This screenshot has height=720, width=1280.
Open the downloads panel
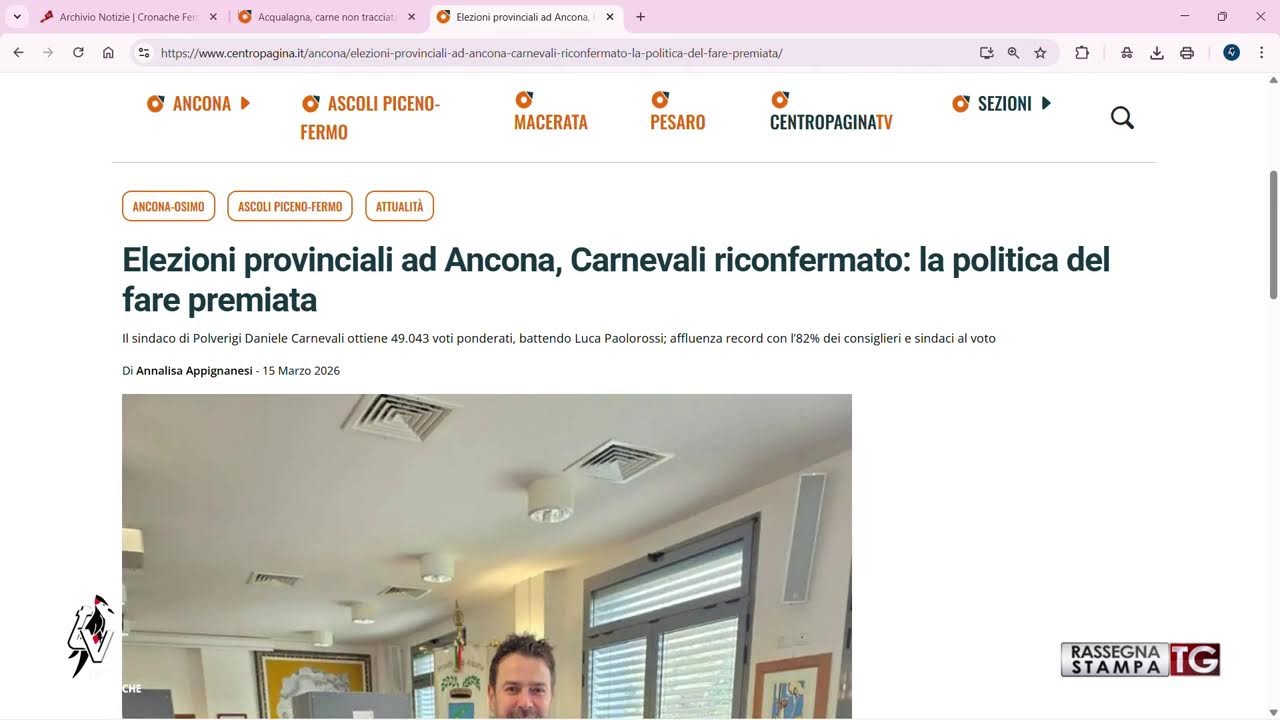(x=1157, y=53)
